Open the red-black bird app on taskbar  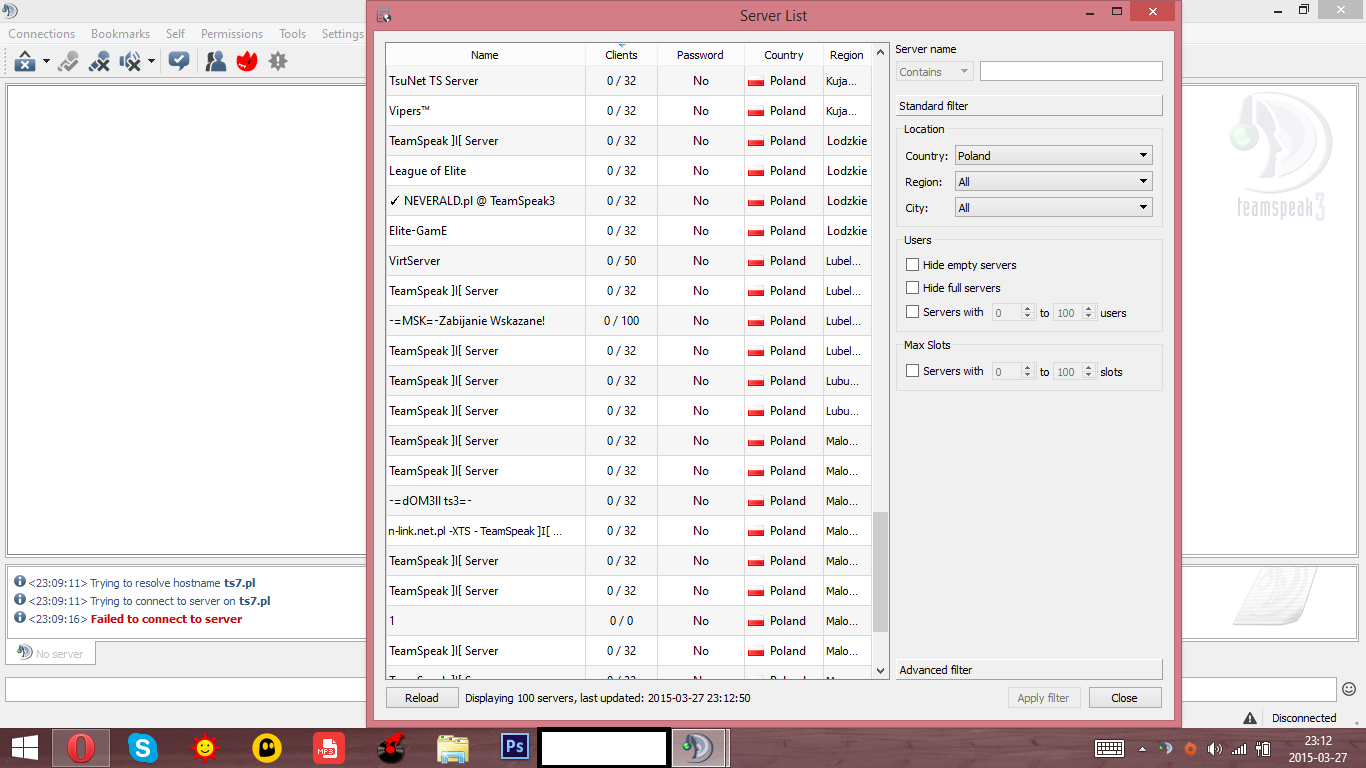click(391, 747)
